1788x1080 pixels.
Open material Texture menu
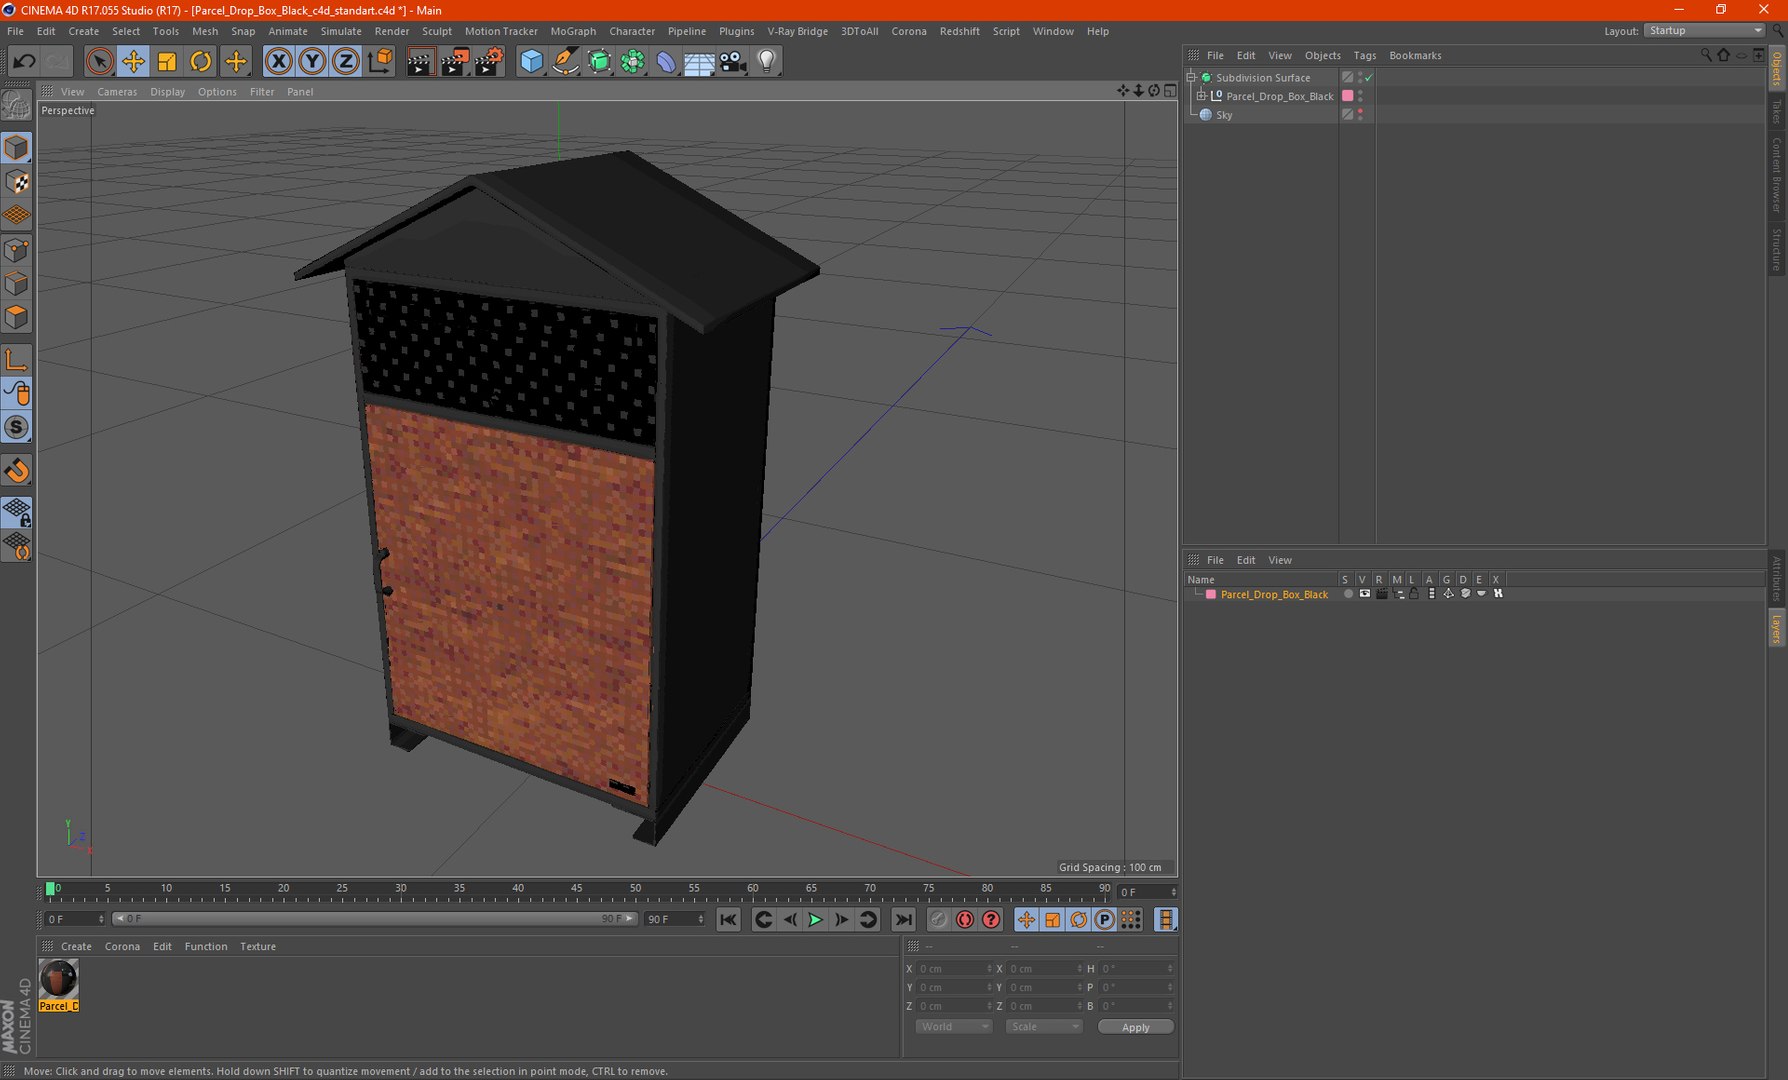257,947
